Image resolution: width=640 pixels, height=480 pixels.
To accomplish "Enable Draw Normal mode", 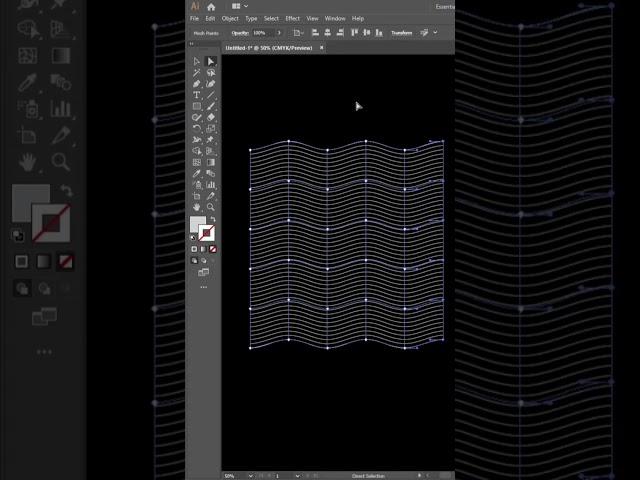I will tap(194, 260).
